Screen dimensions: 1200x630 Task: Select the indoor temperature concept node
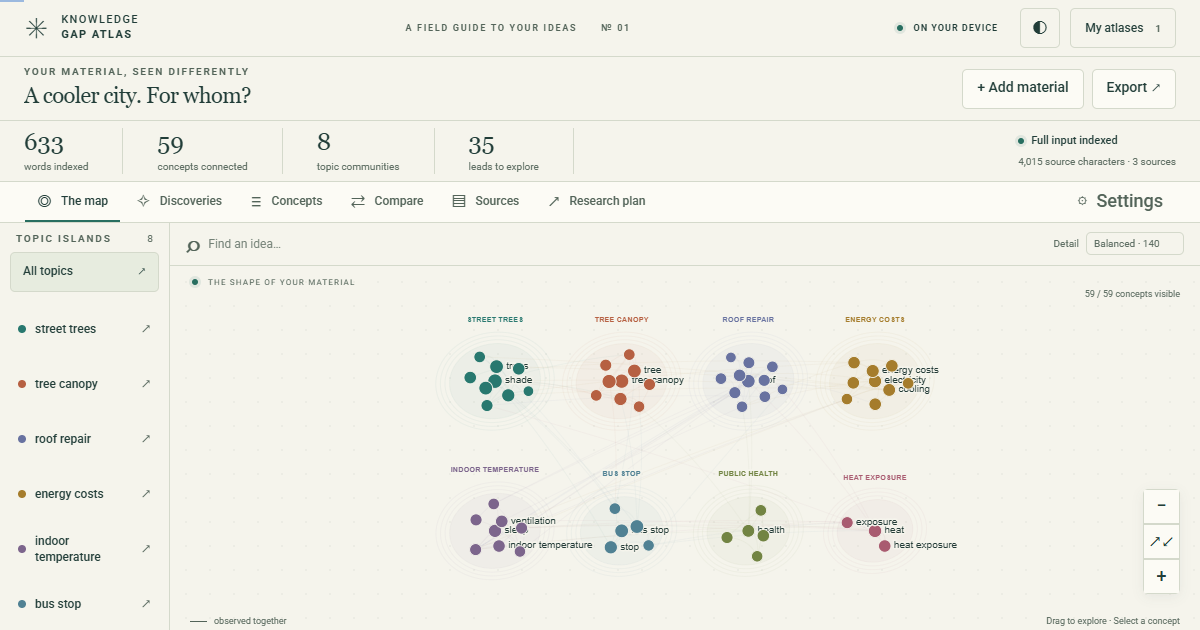(499, 546)
